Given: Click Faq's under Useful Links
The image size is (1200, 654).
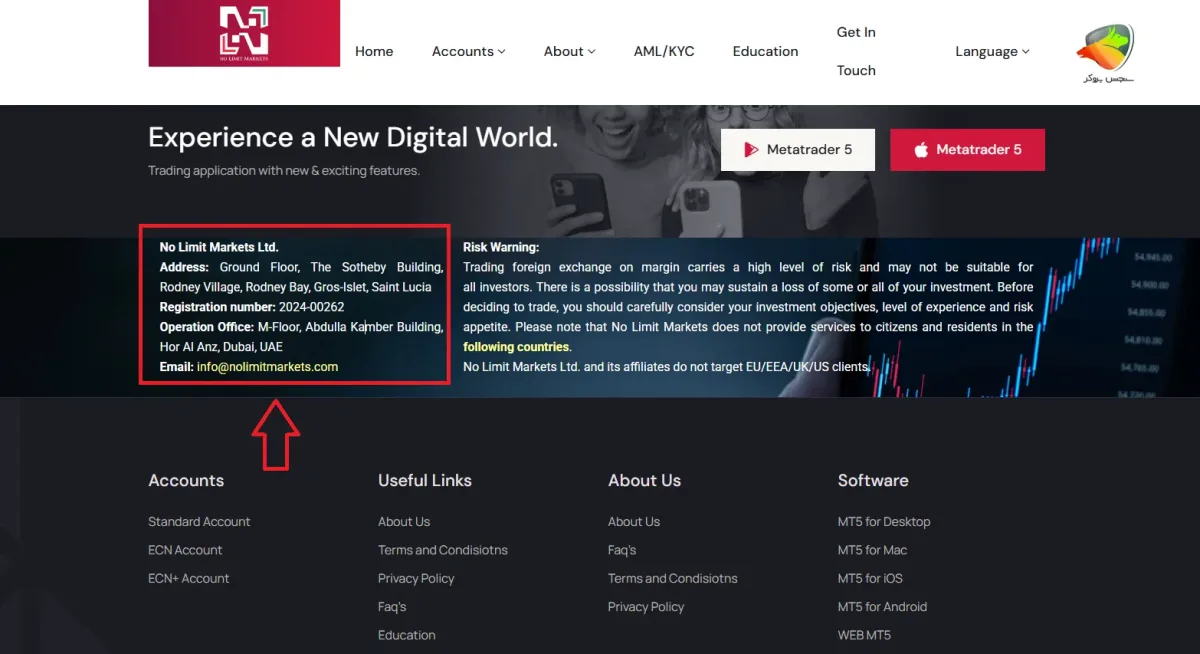Looking at the screenshot, I should click(392, 607).
